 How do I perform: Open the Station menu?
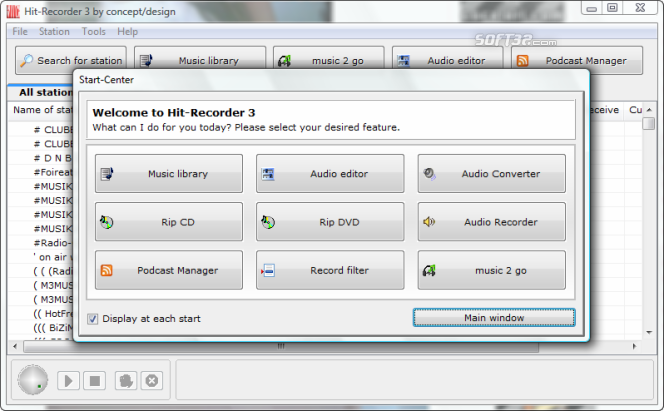coord(54,32)
